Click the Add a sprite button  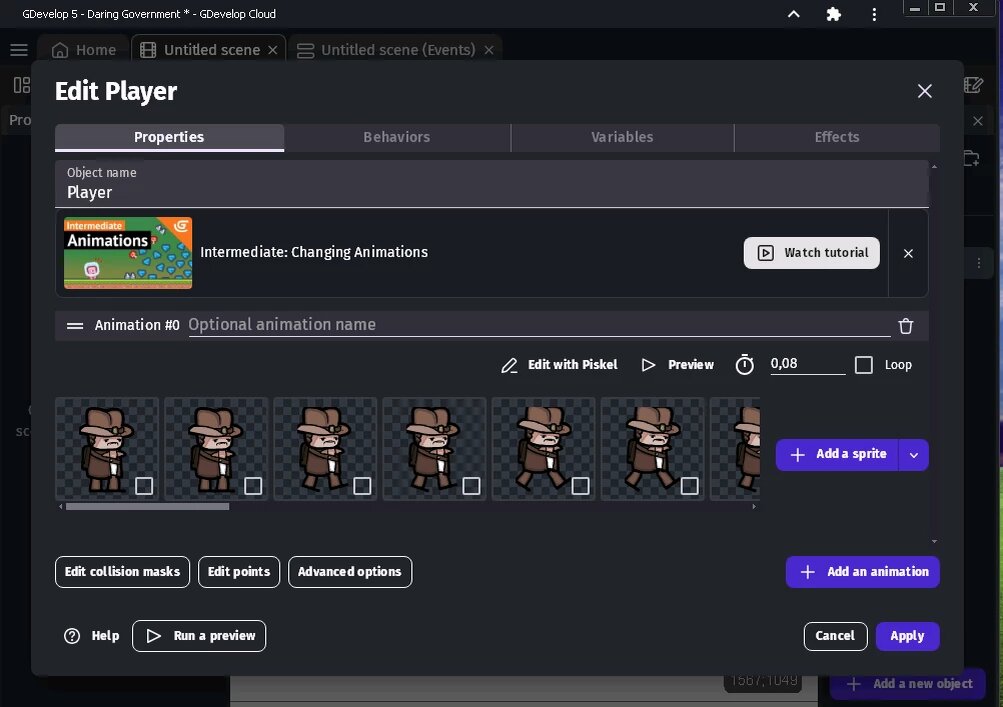pos(837,455)
